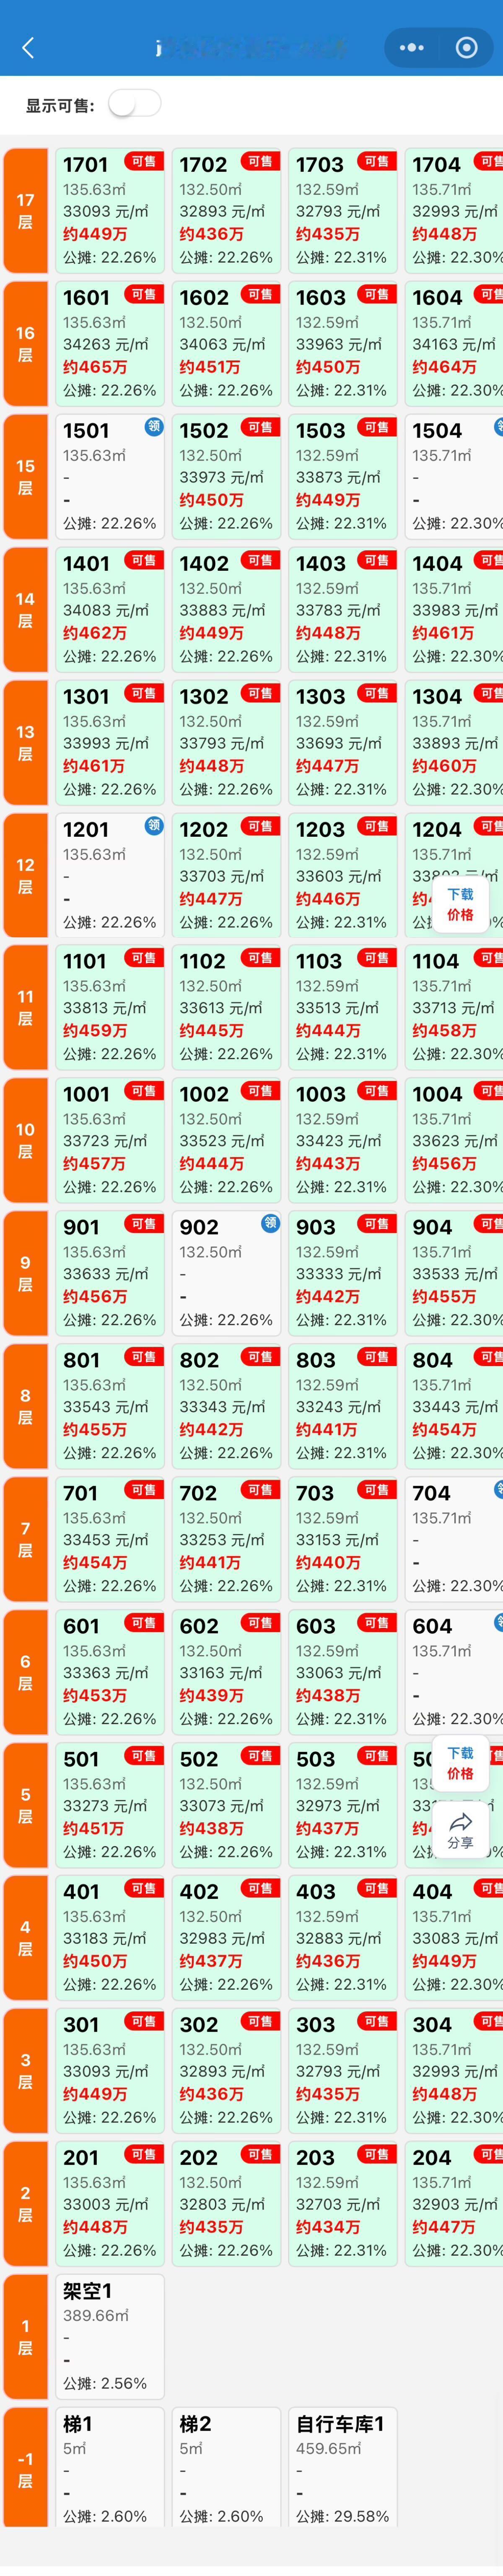
Task: Tap the 可售 badge on unit 1101
Action: [144, 958]
